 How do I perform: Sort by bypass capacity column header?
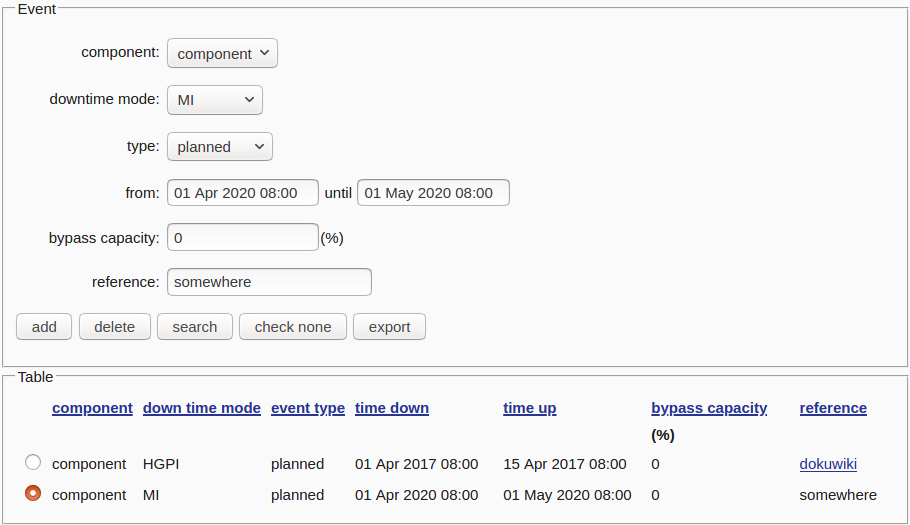pos(709,408)
